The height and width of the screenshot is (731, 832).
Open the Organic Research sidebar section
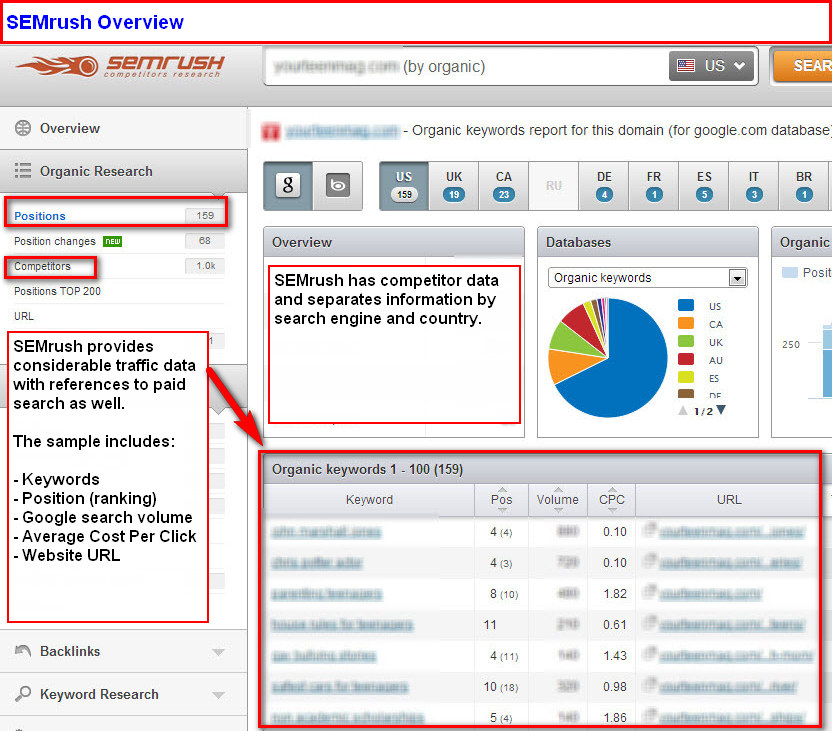[123, 171]
